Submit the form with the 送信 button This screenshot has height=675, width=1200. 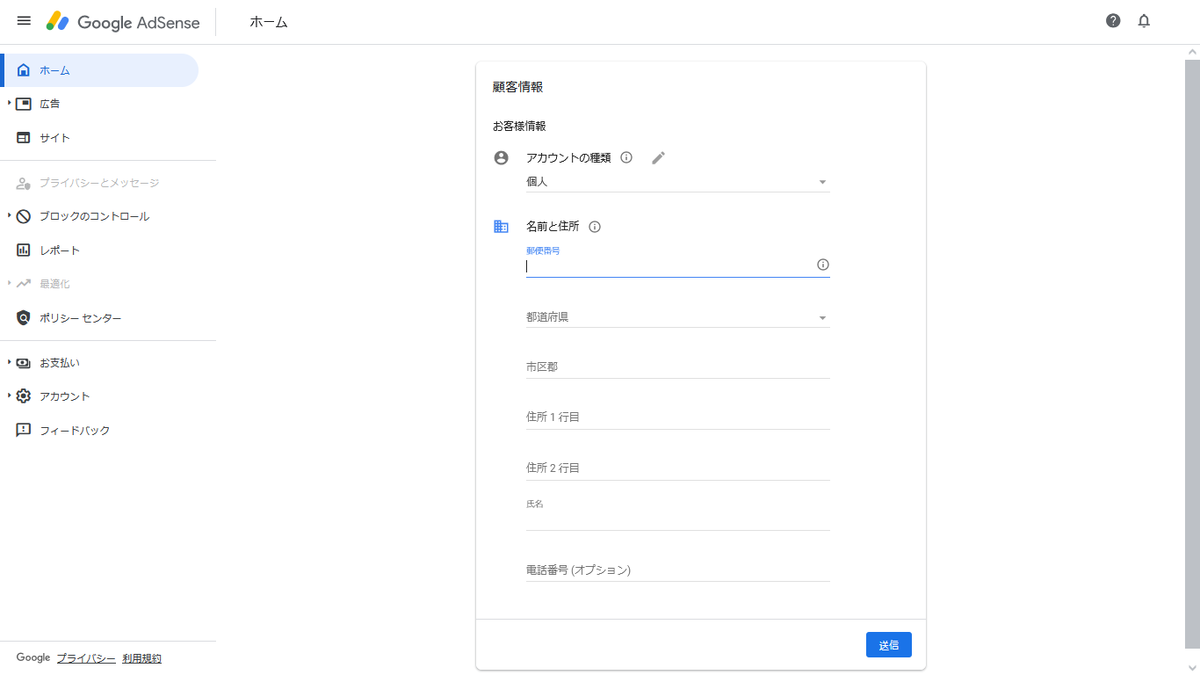pos(888,644)
